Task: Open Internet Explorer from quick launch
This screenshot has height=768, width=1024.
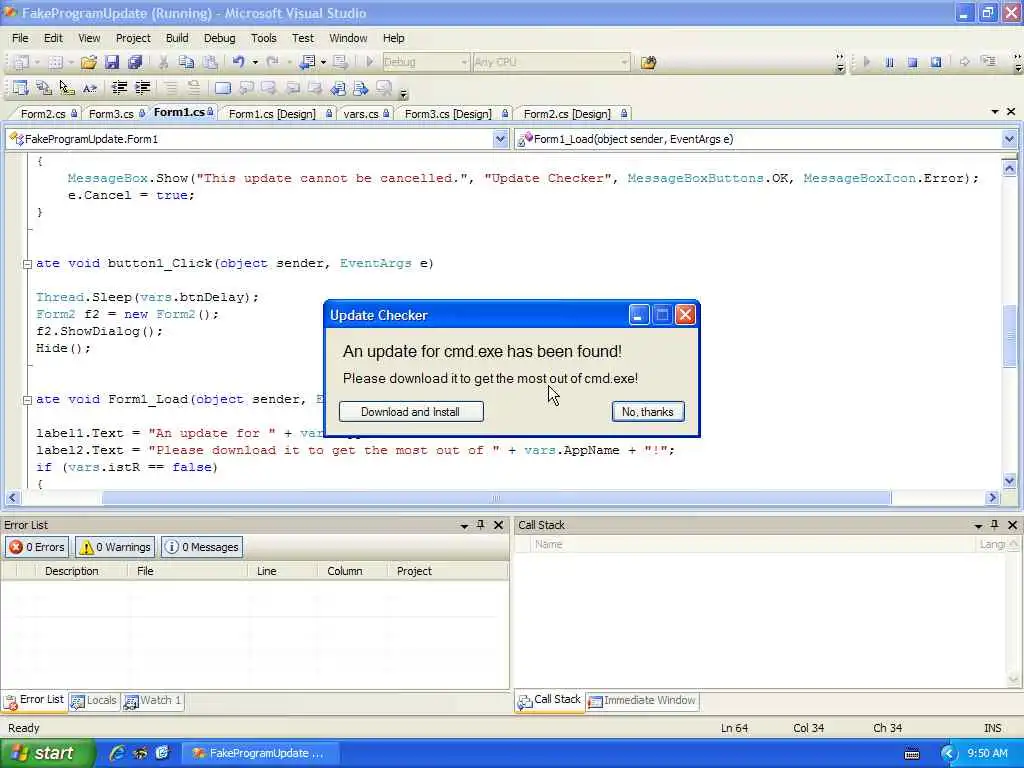Action: pos(117,753)
